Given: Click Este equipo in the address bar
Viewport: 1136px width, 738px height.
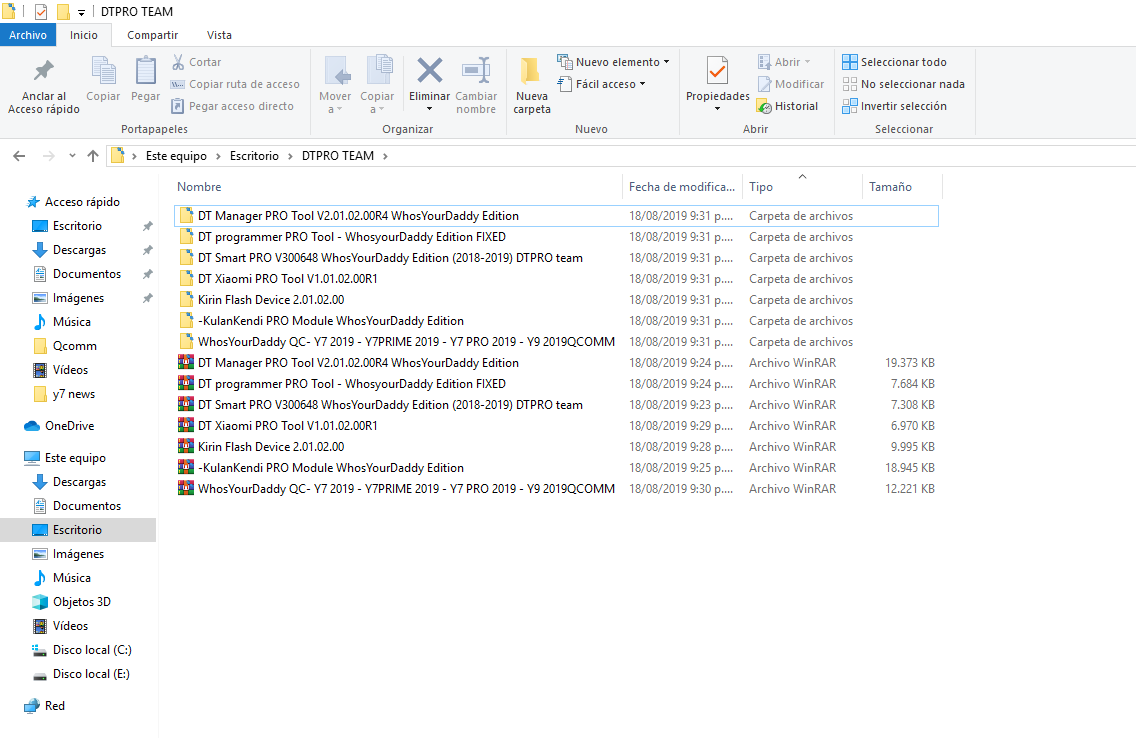Looking at the screenshot, I should [x=176, y=156].
